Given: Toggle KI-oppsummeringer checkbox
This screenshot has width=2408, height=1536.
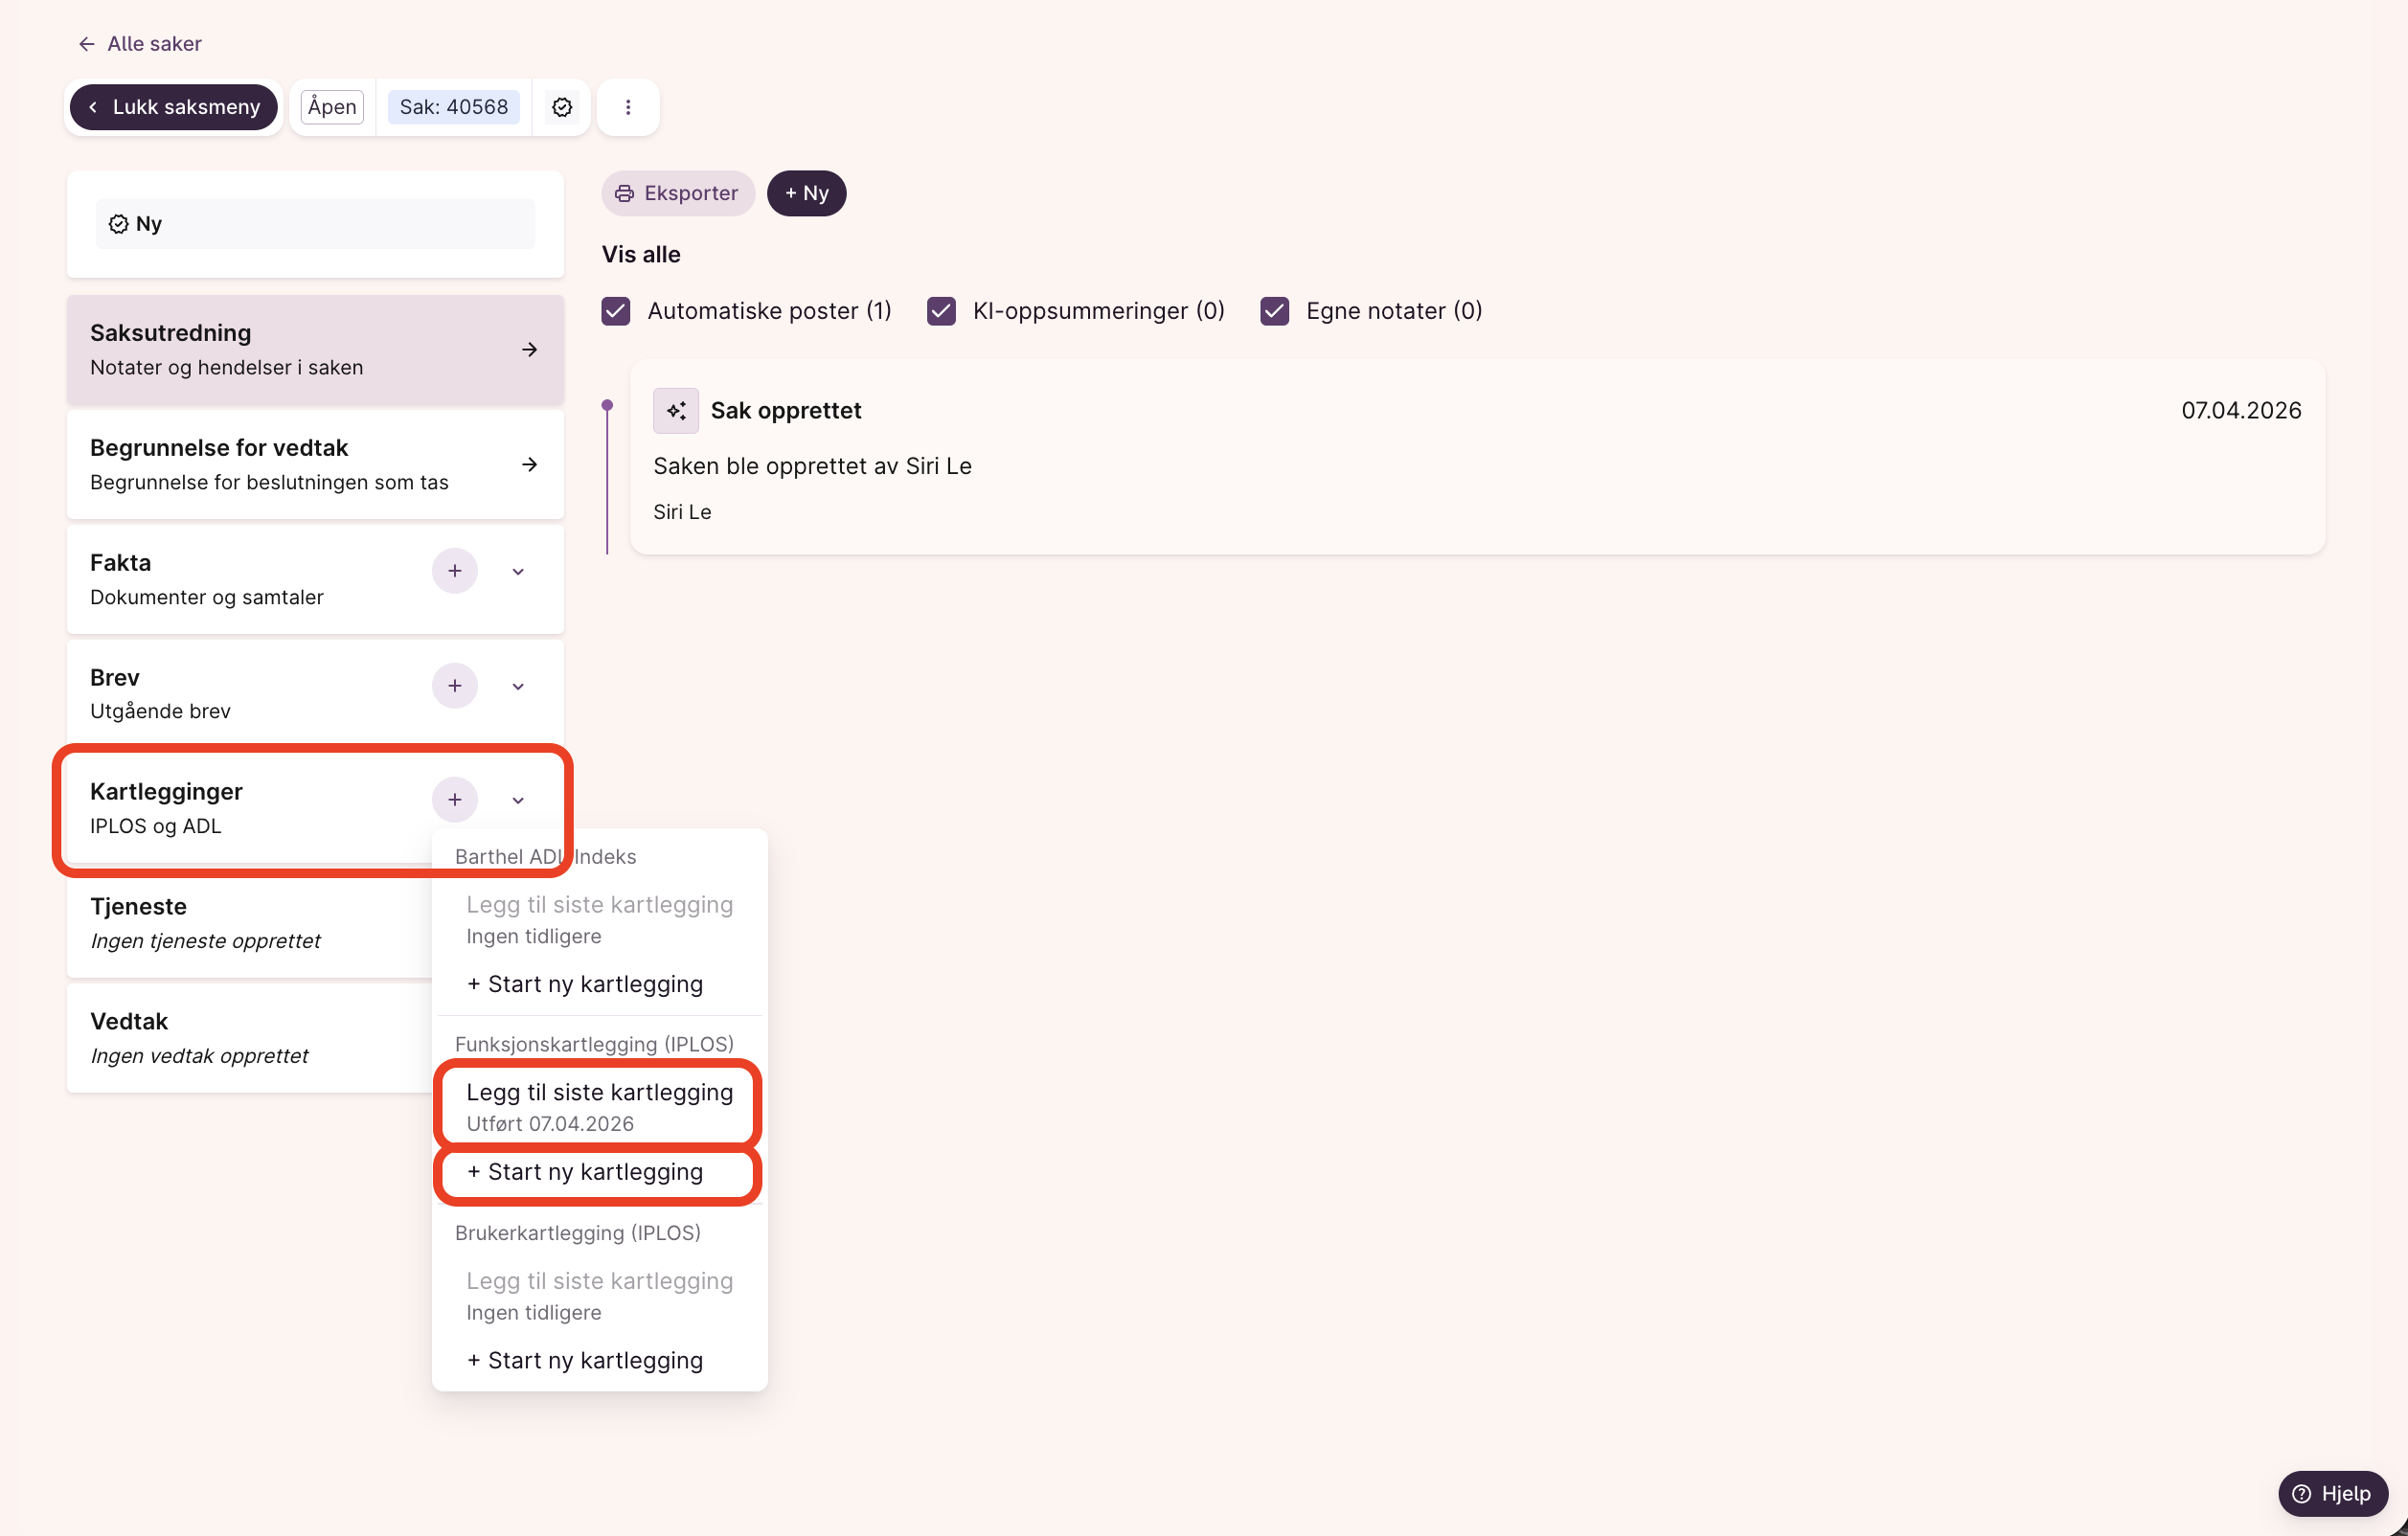Looking at the screenshot, I should coord(941,311).
